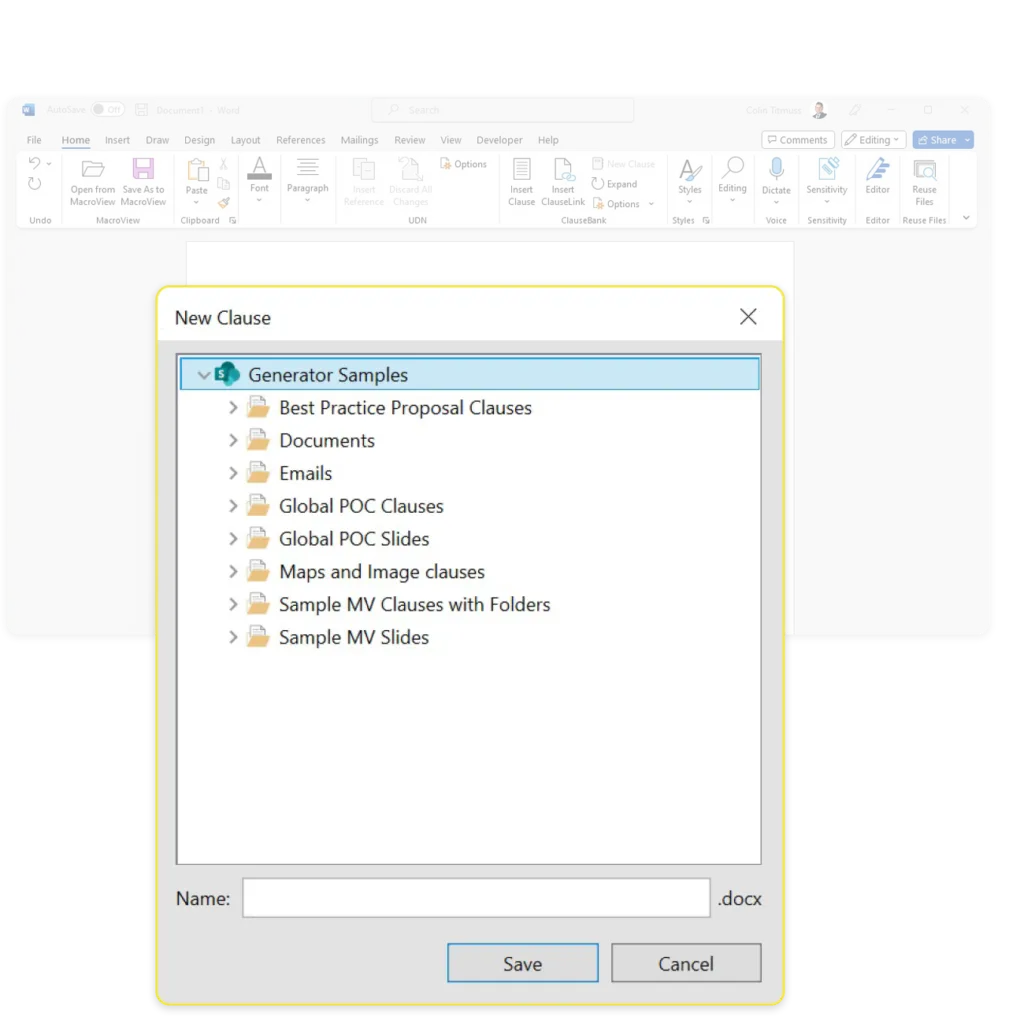Click the Share button
The image size is (1024, 1024).
(x=937, y=140)
